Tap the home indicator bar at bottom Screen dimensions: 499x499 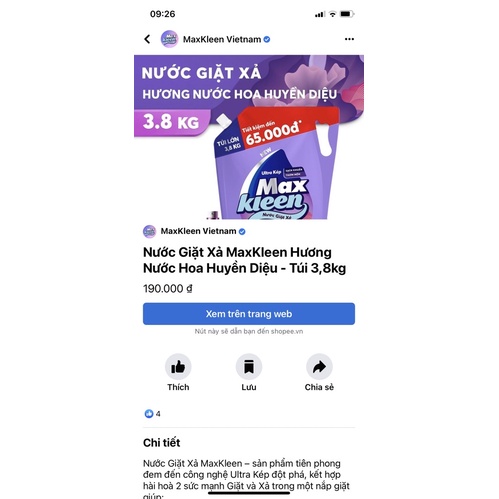click(249, 493)
